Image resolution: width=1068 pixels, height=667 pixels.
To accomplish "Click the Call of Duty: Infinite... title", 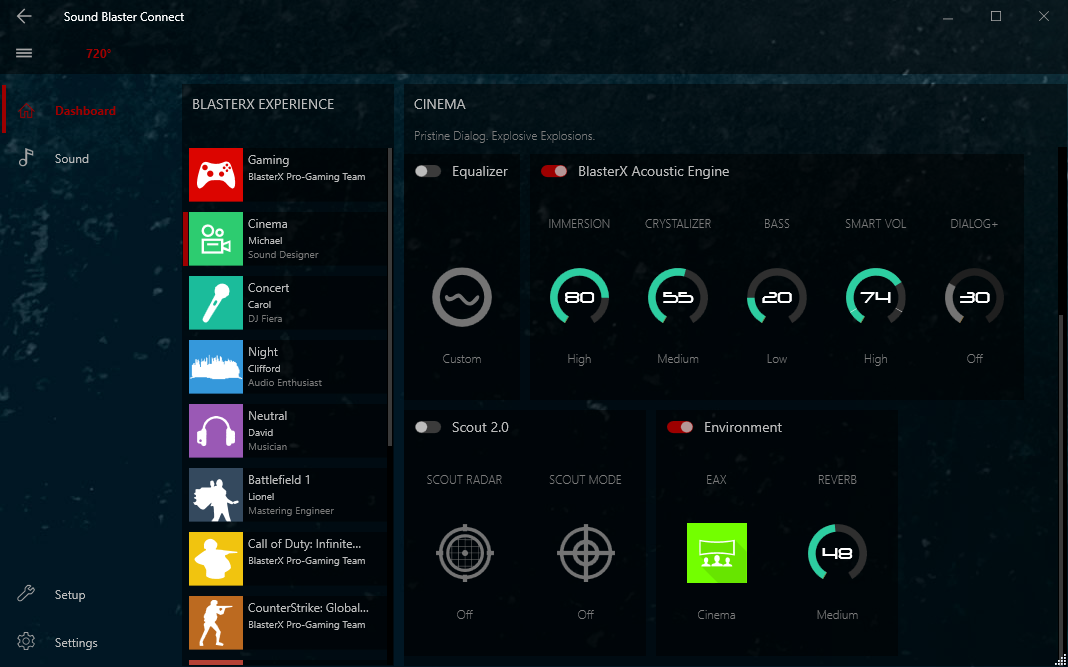I will point(304,544).
